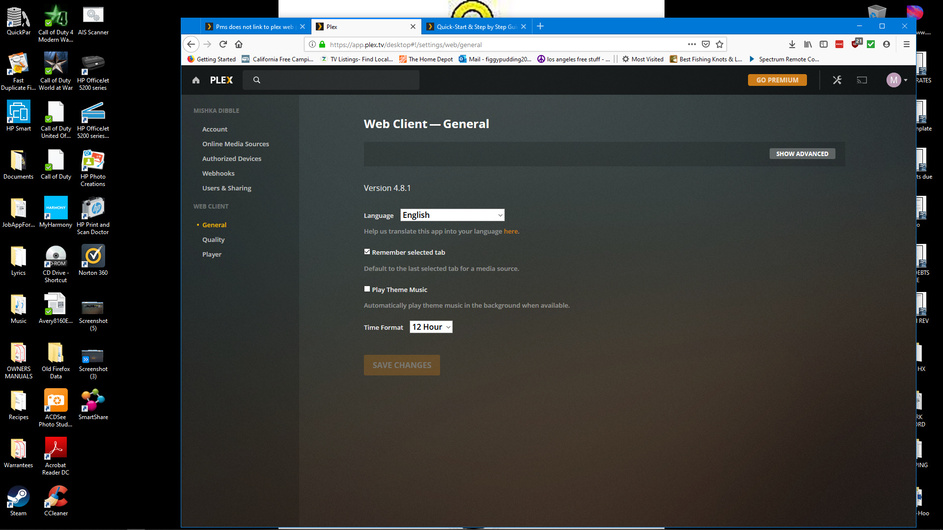This screenshot has width=943, height=530.
Task: Select Quality under Web Client
Action: (x=213, y=239)
